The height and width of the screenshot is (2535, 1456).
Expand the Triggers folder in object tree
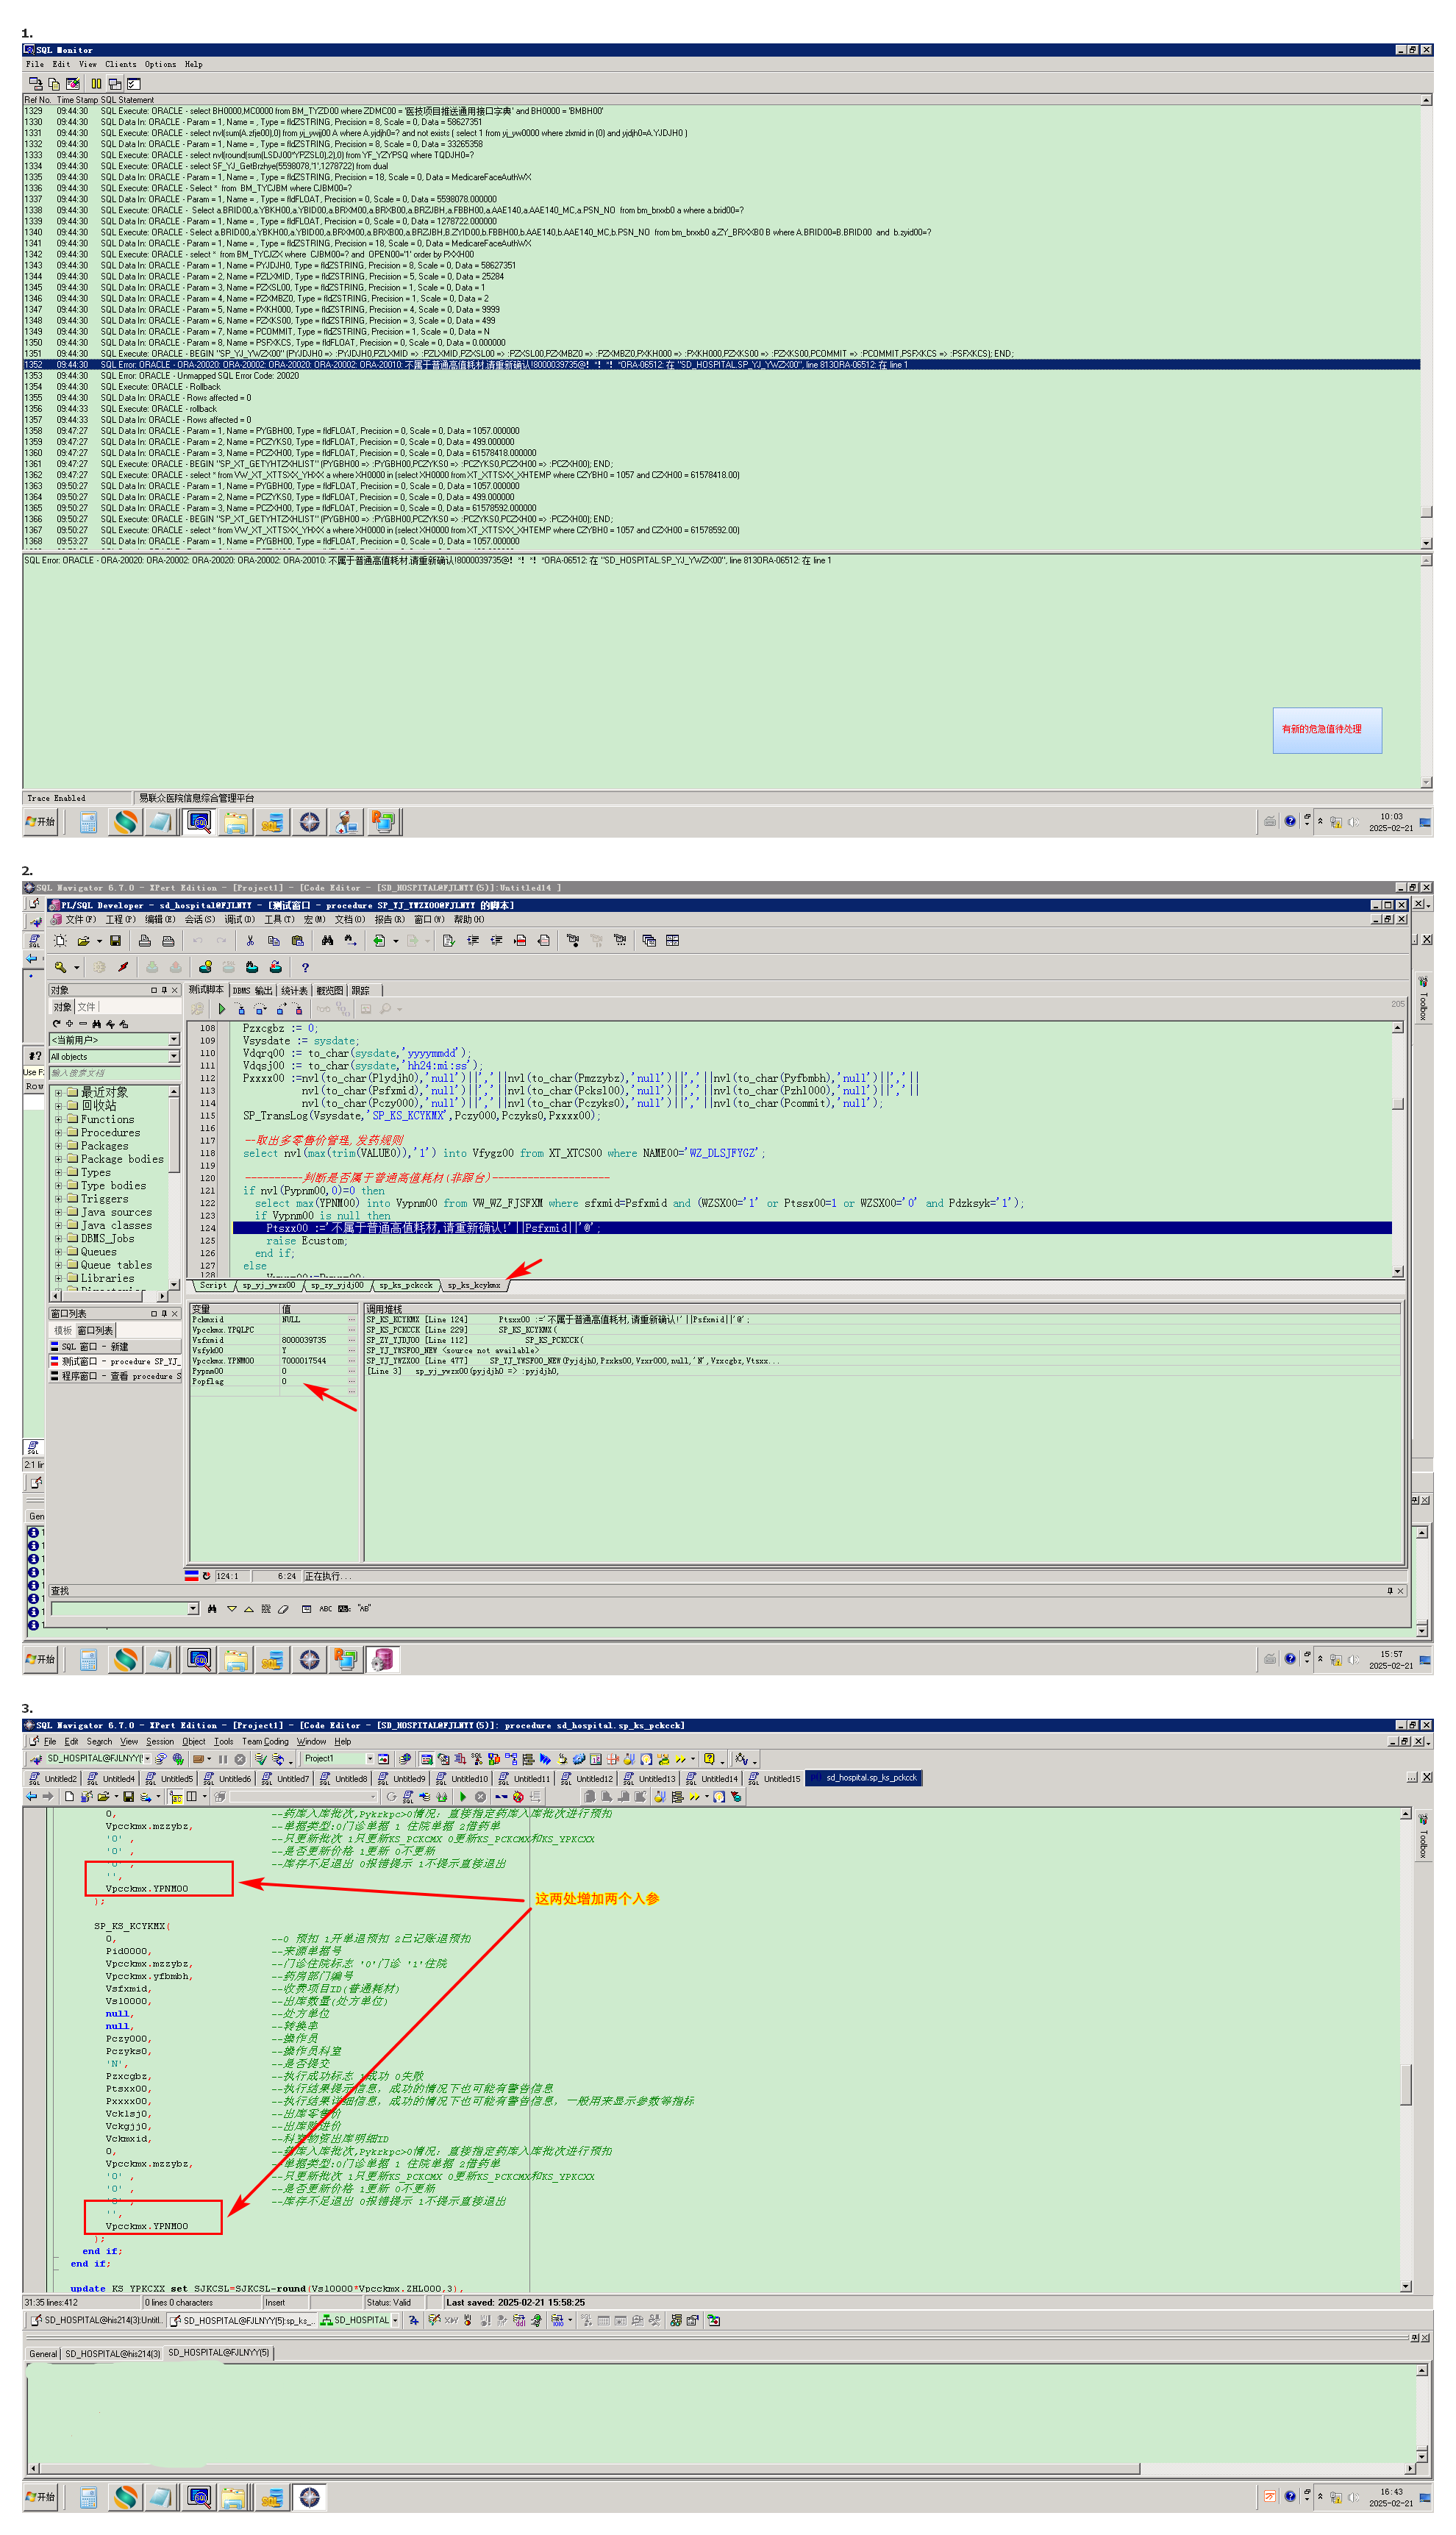point(58,1198)
